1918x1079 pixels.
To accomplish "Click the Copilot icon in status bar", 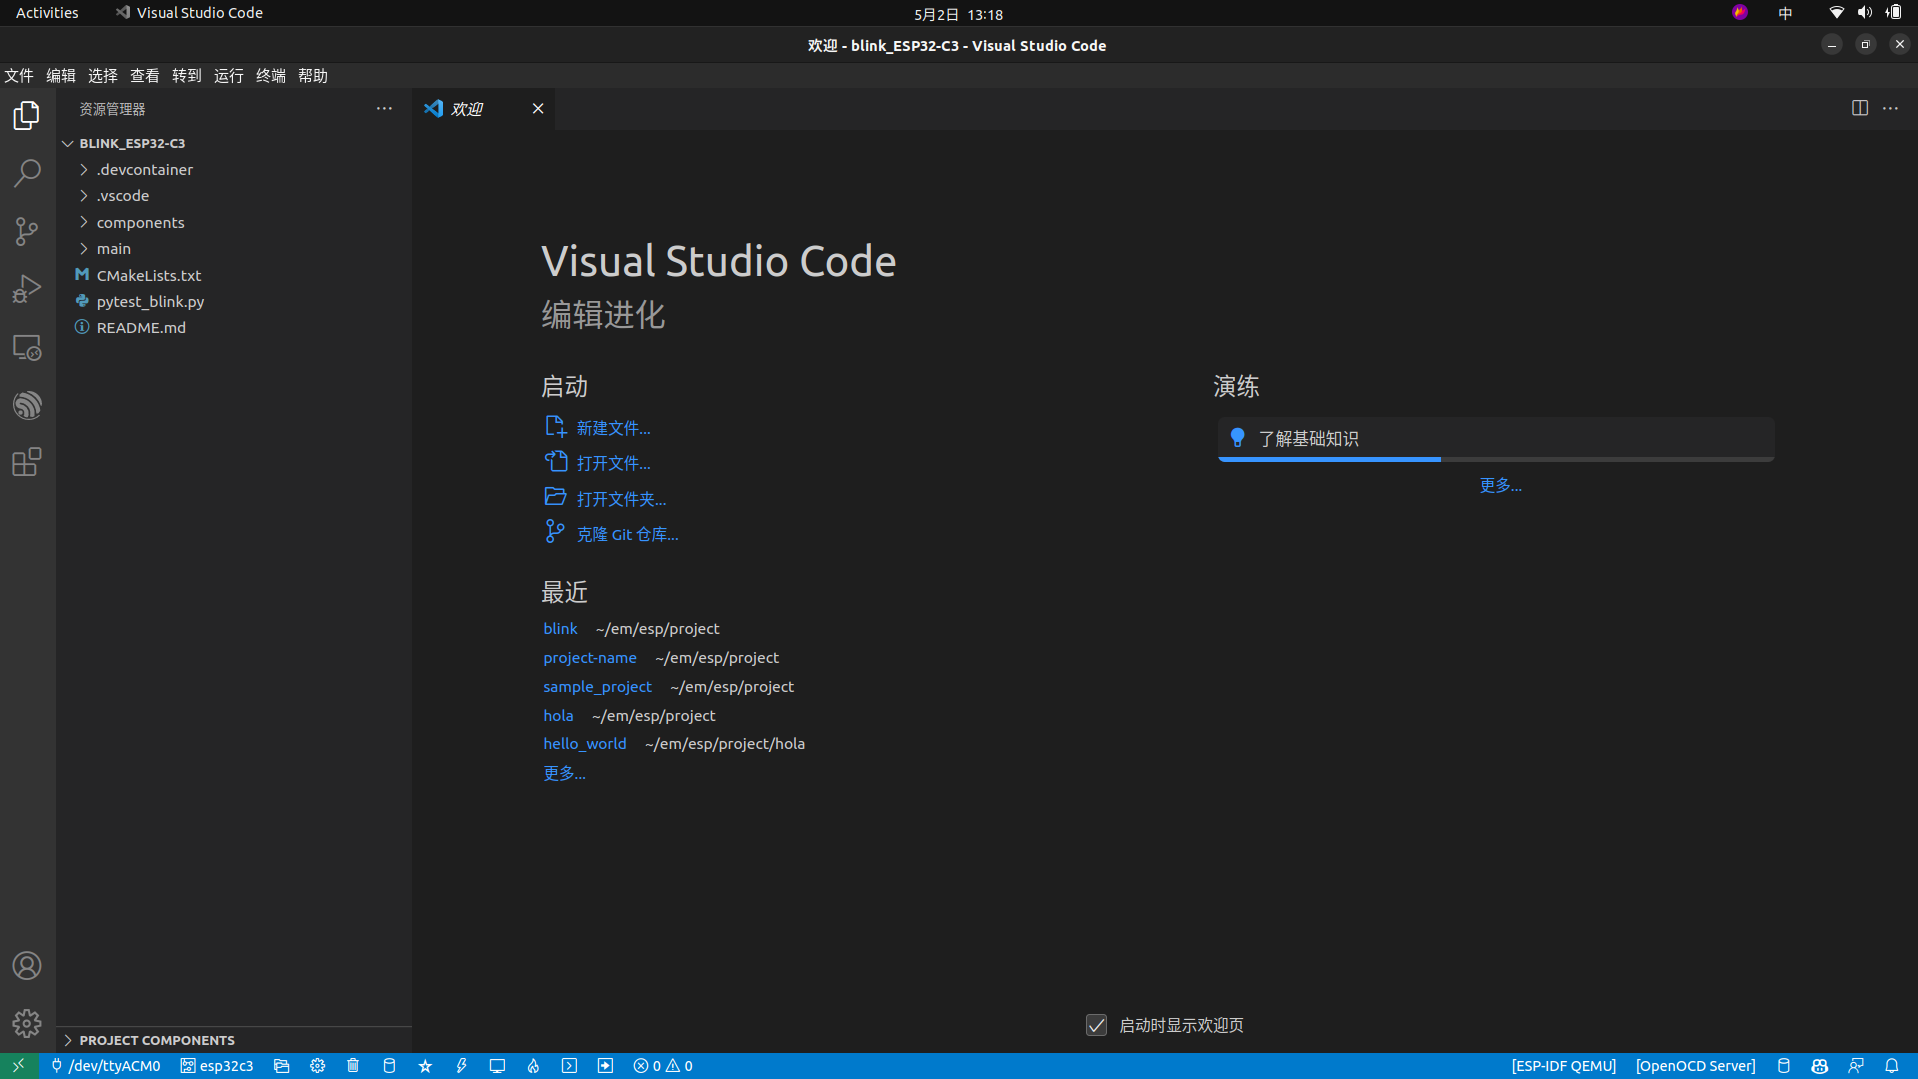I will pos(1820,1066).
